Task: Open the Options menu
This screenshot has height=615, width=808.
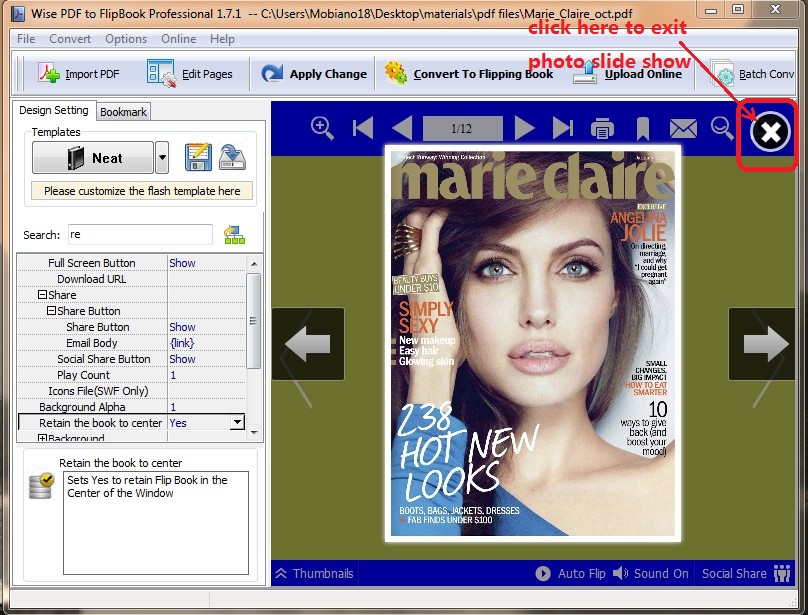Action: coord(126,39)
